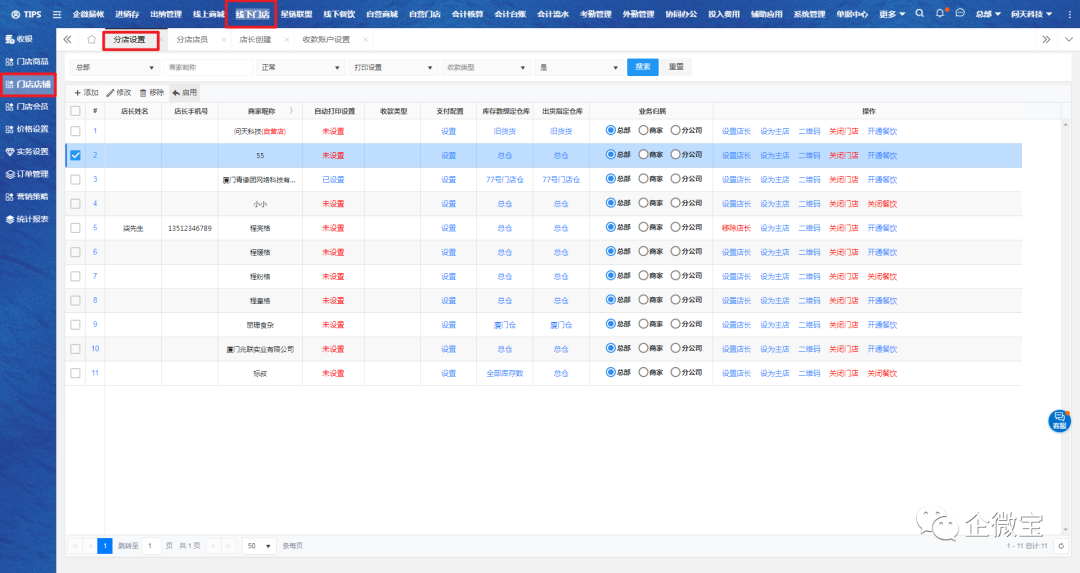Open the 更多 menu in top navigation

point(892,14)
